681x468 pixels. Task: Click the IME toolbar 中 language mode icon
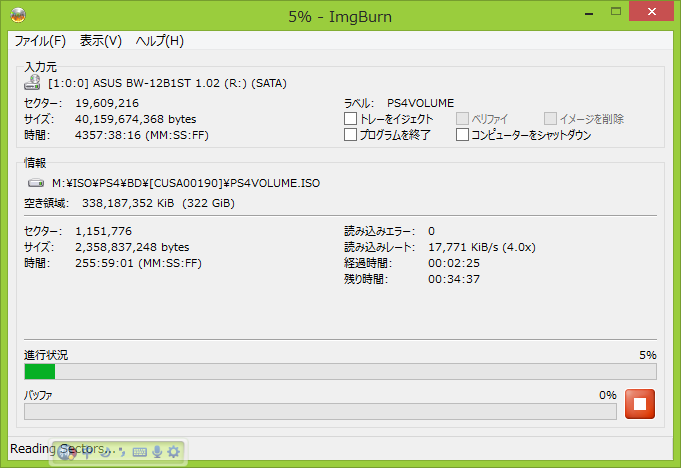pyautogui.click(x=87, y=452)
